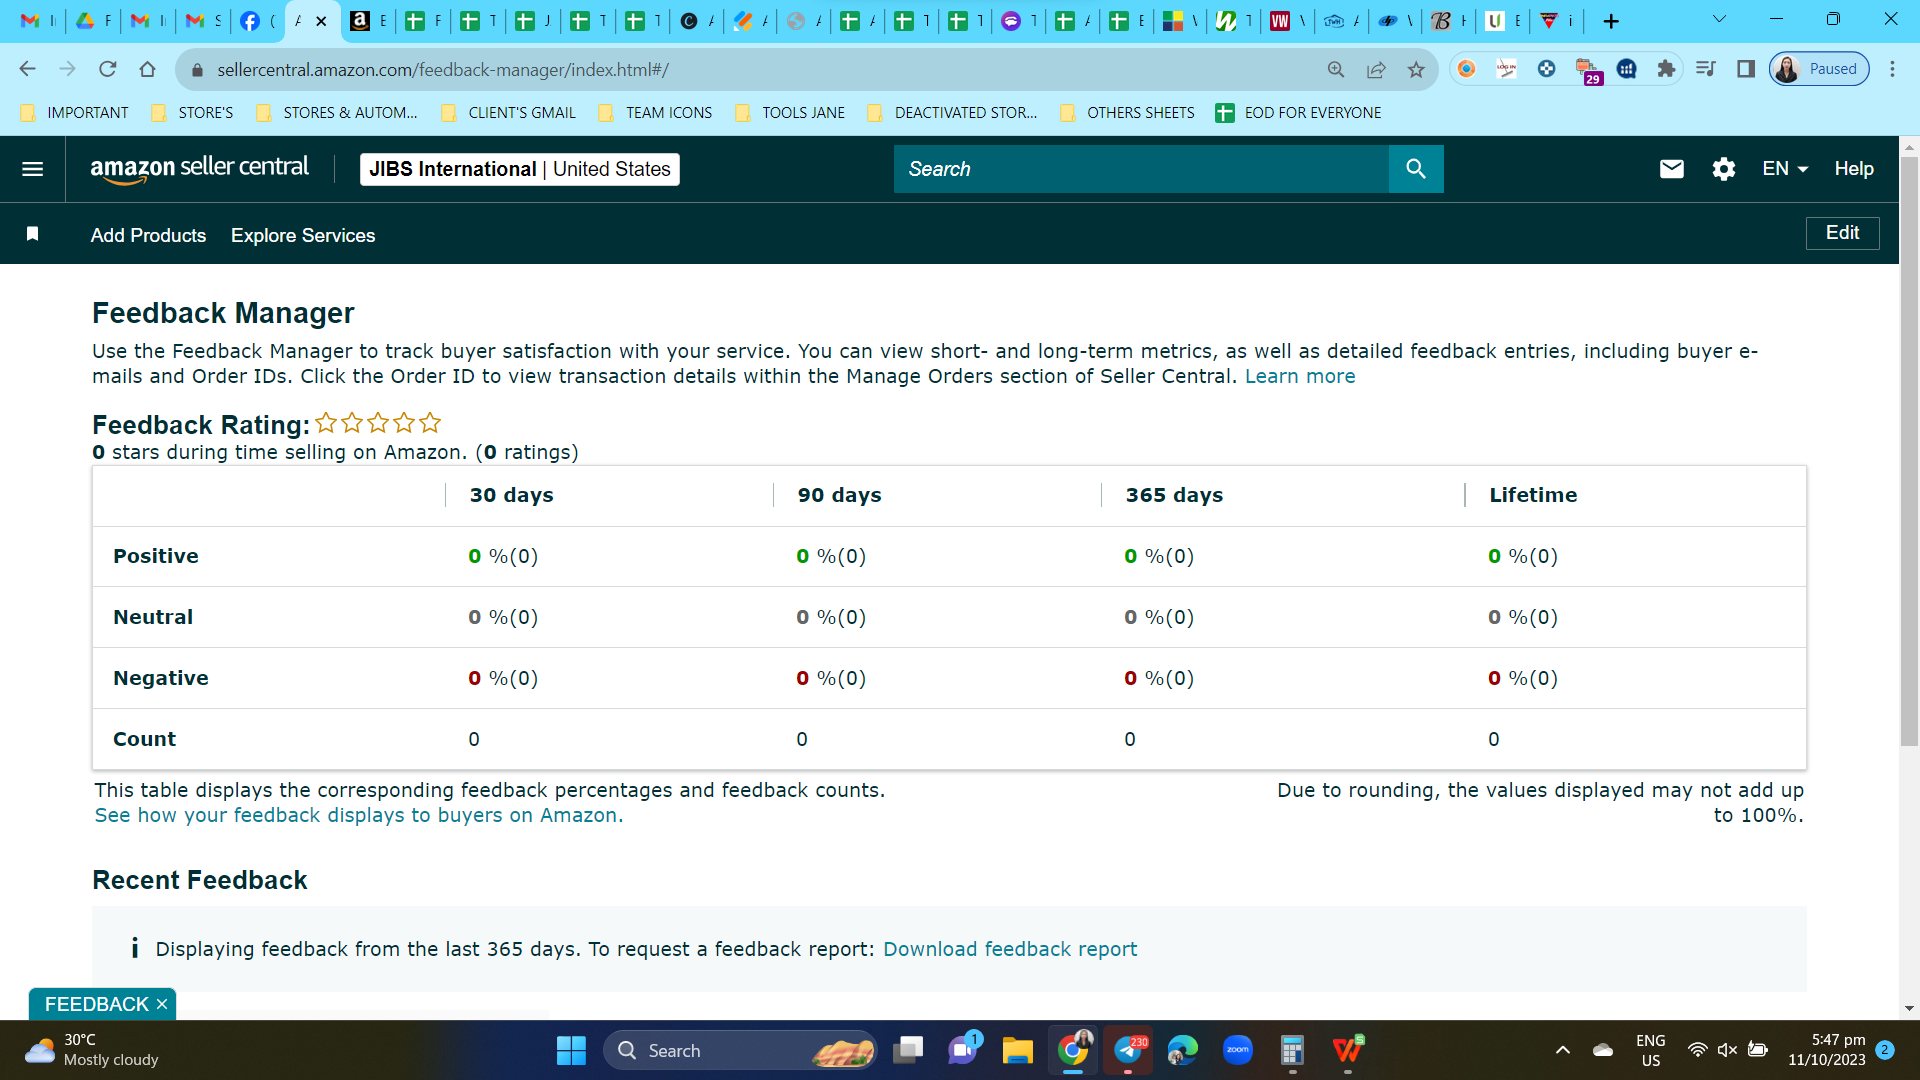Click the page vertical scrollbar
1920x1080 pixels.
click(x=1909, y=450)
